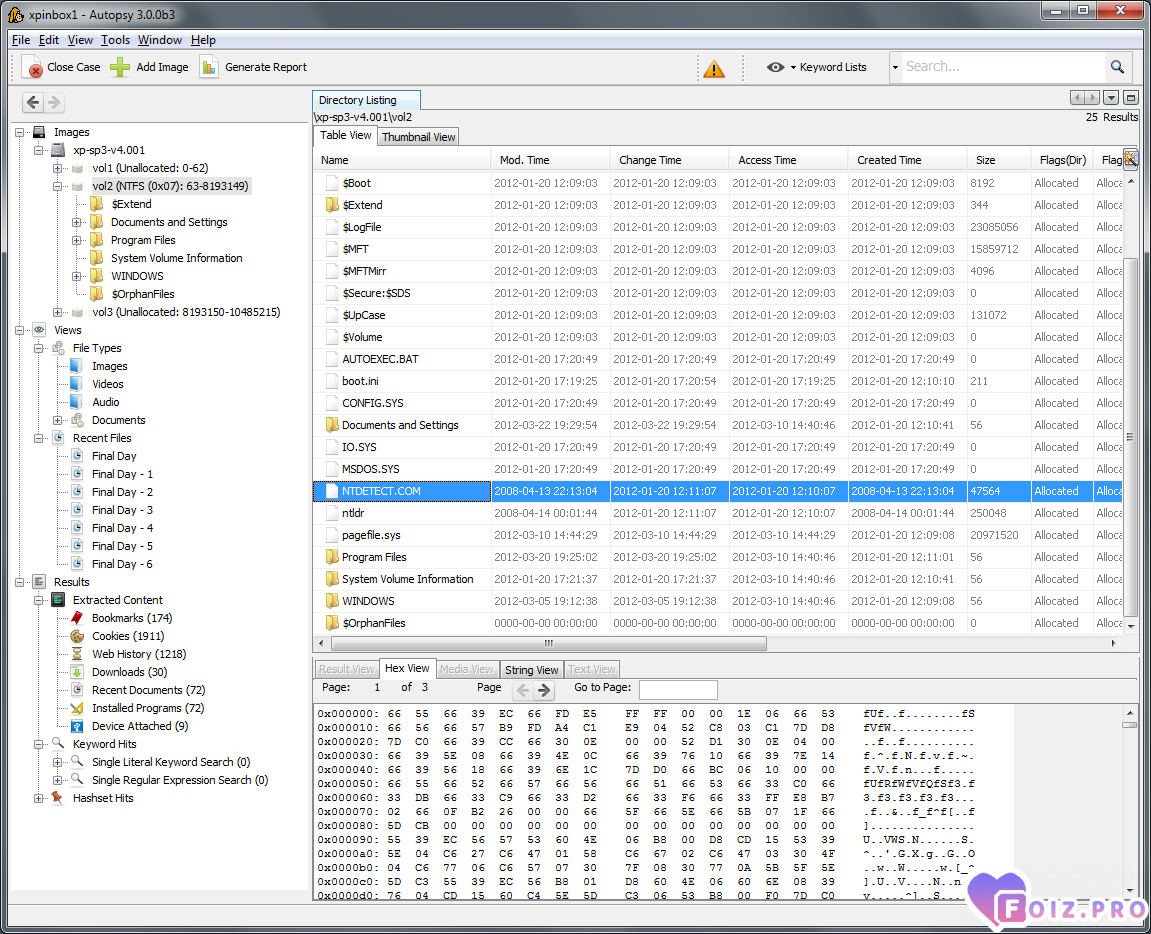Image resolution: width=1151 pixels, height=934 pixels.
Task: Expand Single Literal Keyword Search node
Action: click(x=57, y=762)
